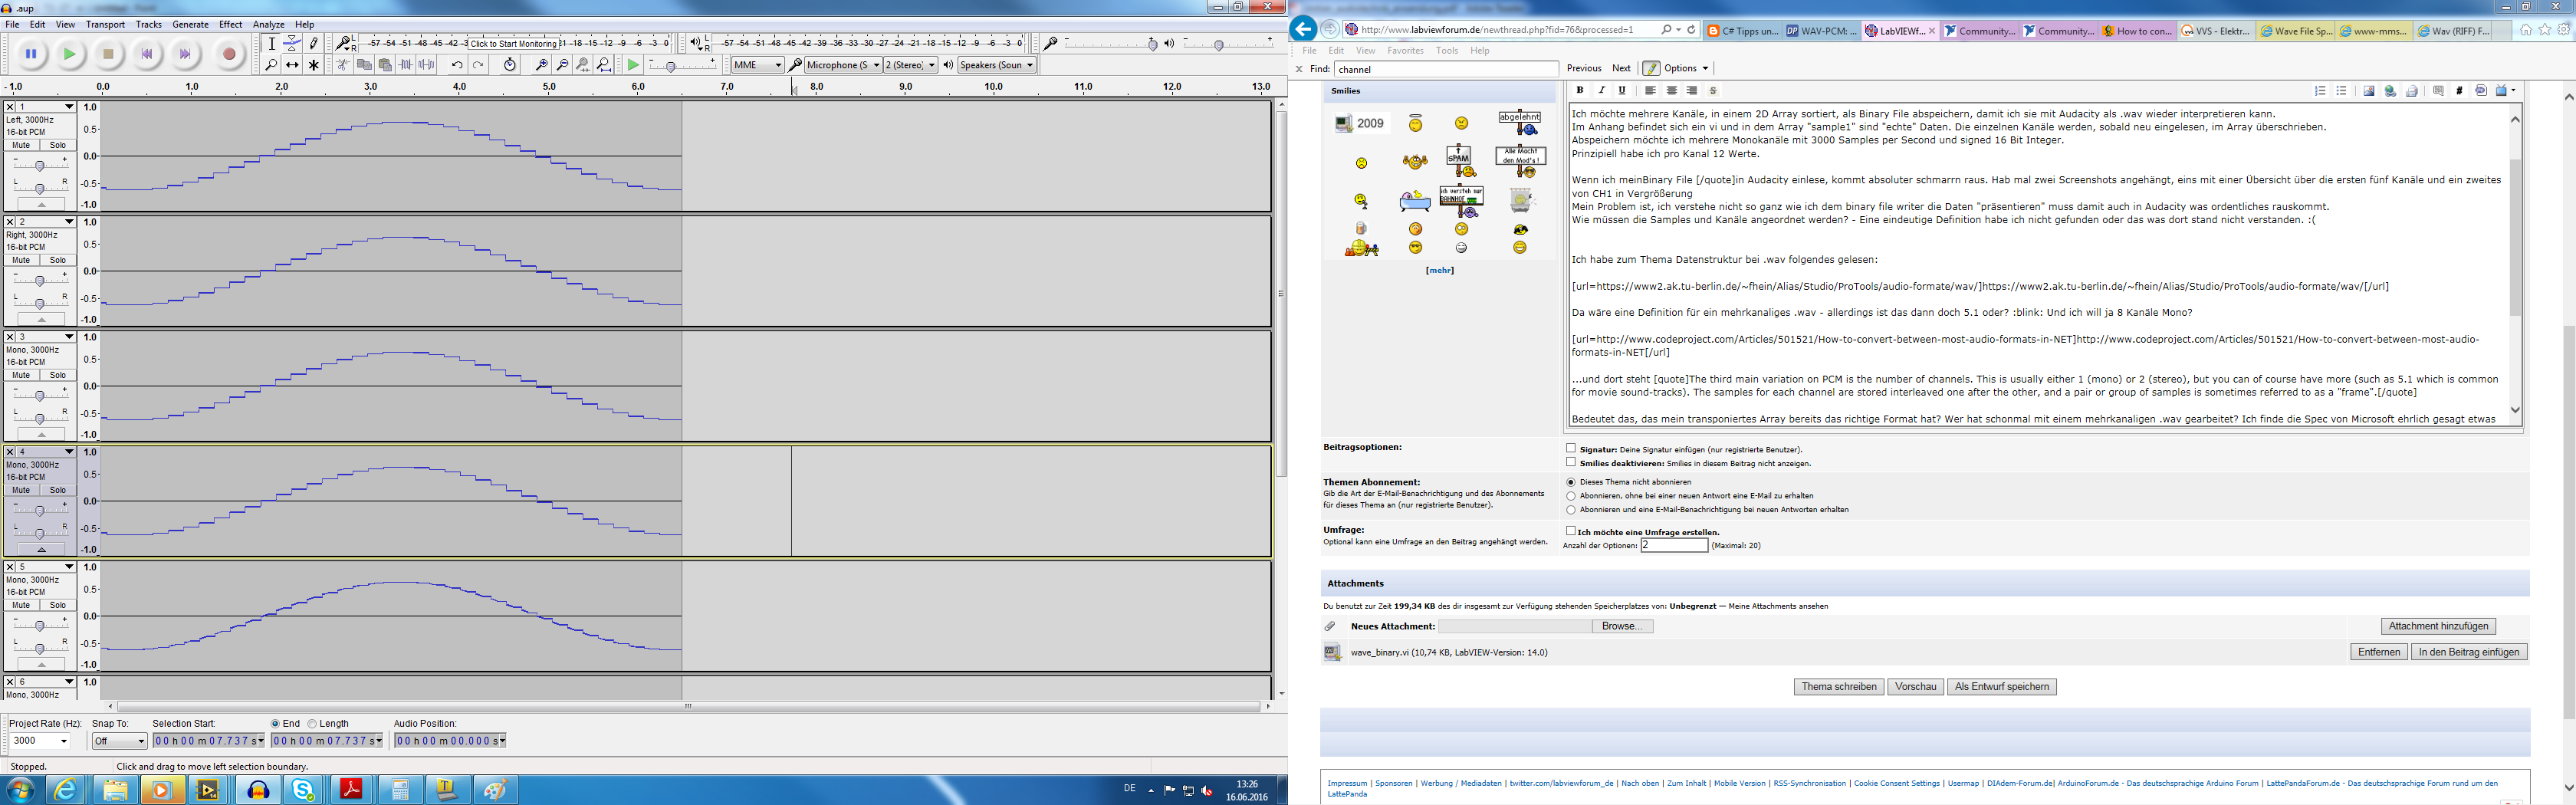Screen dimensions: 2576x805
Task: Click the Stop button in Audacity
Action: pyautogui.click(x=108, y=54)
